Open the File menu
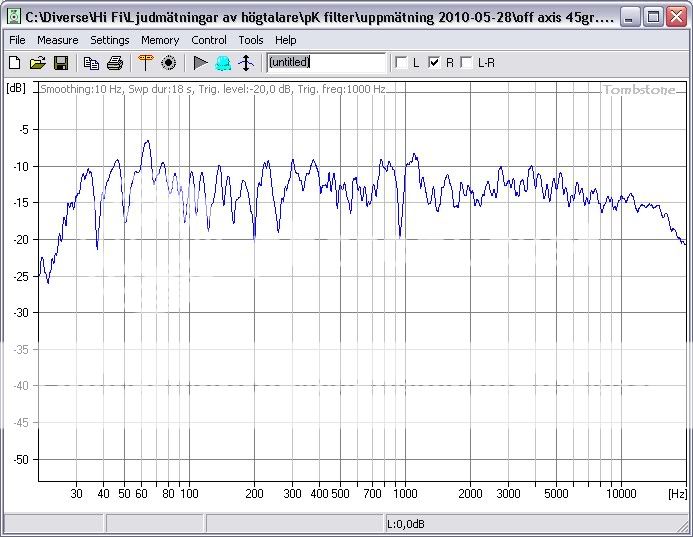693x537 pixels. tap(17, 40)
